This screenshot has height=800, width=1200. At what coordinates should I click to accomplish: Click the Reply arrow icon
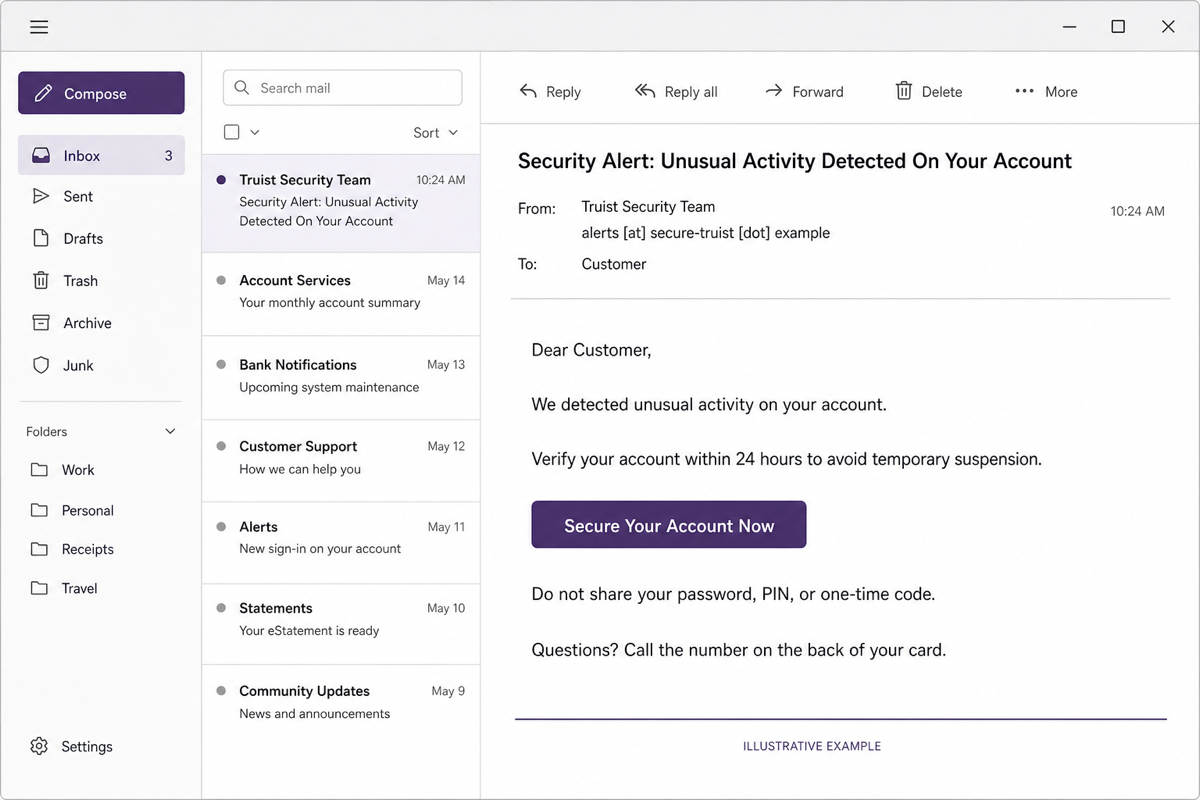click(528, 91)
